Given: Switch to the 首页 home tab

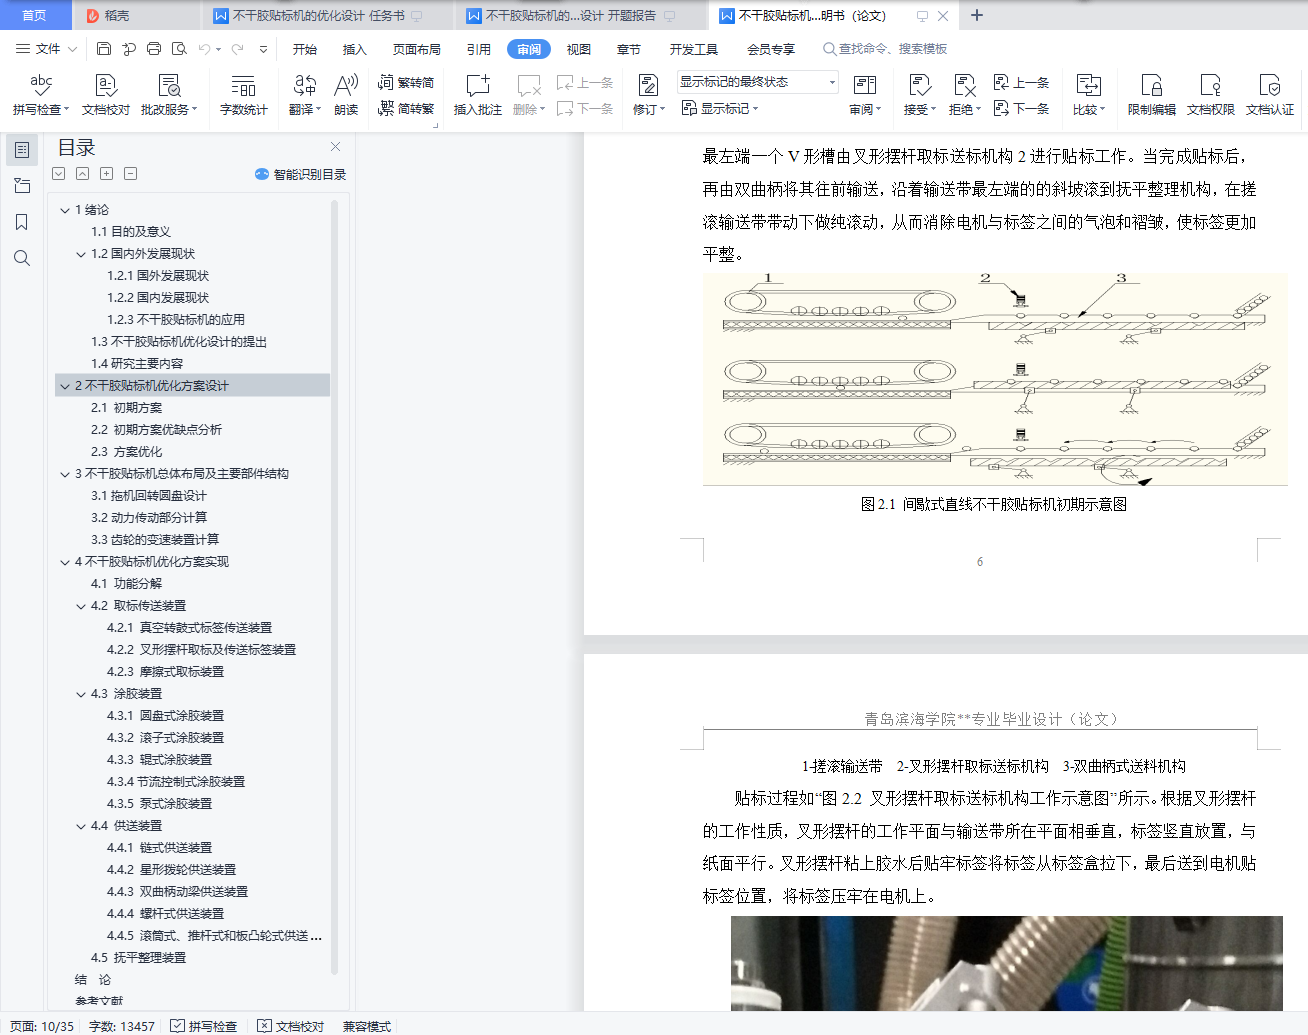Looking at the screenshot, I should coord(35,15).
